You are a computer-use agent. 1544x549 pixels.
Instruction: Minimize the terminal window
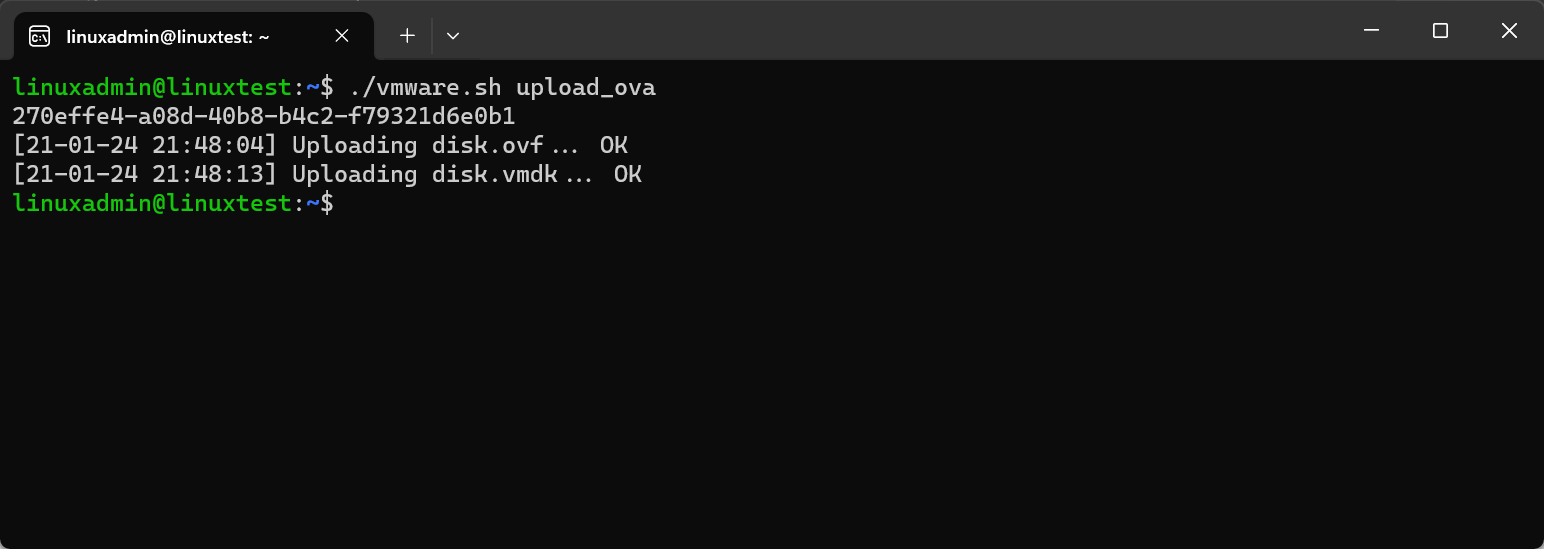point(1371,31)
